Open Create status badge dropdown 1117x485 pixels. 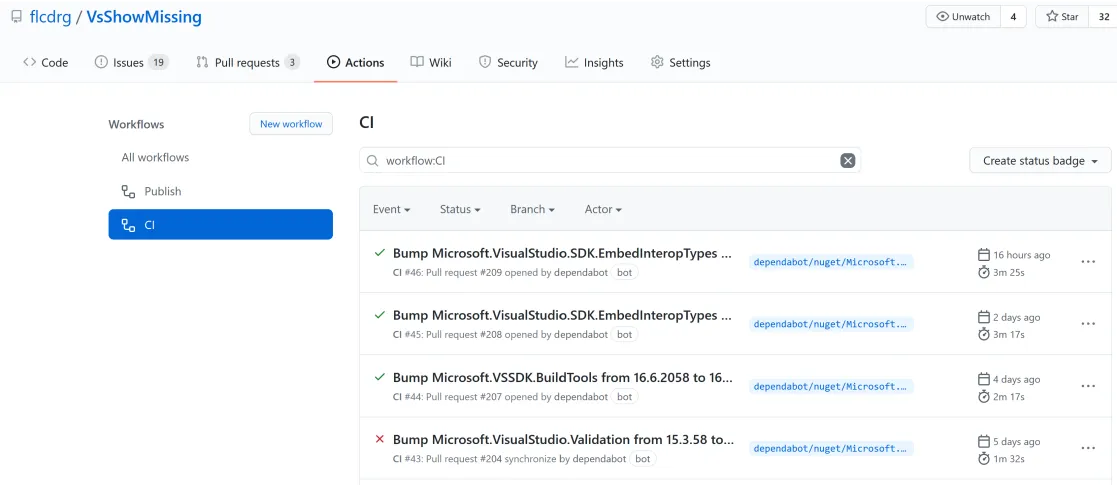[1040, 161]
